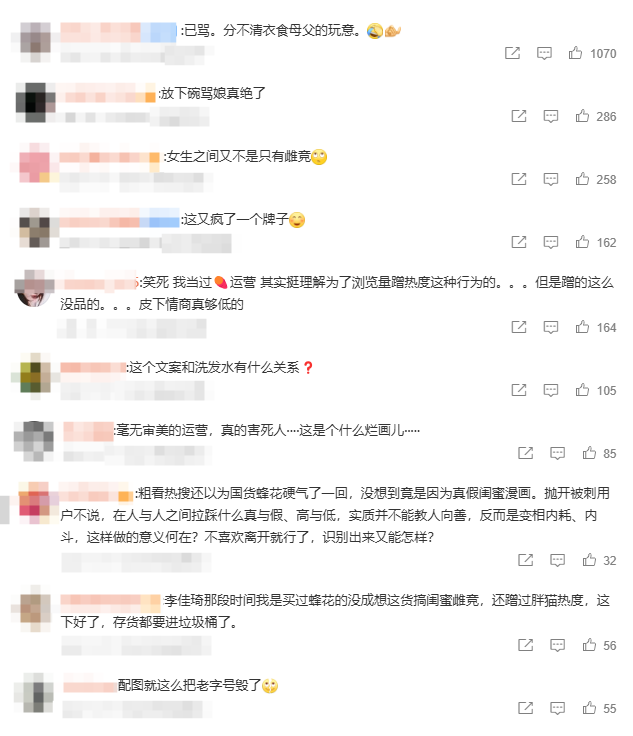Image resolution: width=633 pixels, height=736 pixels.
Task: Reply to the '这又疯了一个牌子' comment
Action: pos(550,242)
